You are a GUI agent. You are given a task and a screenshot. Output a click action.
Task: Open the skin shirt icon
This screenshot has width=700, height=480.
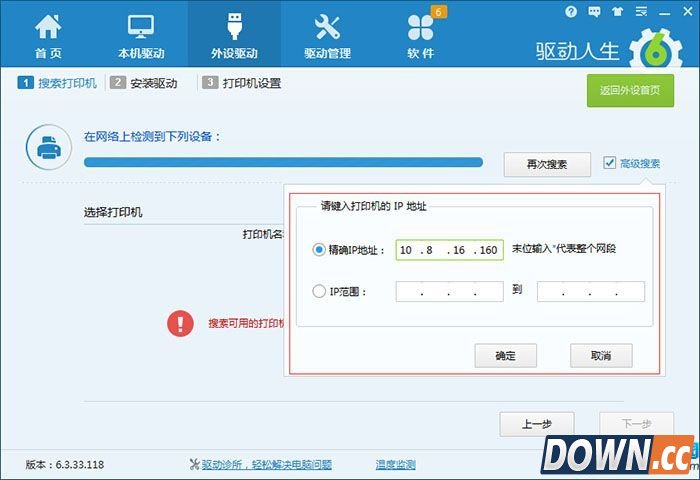click(618, 12)
